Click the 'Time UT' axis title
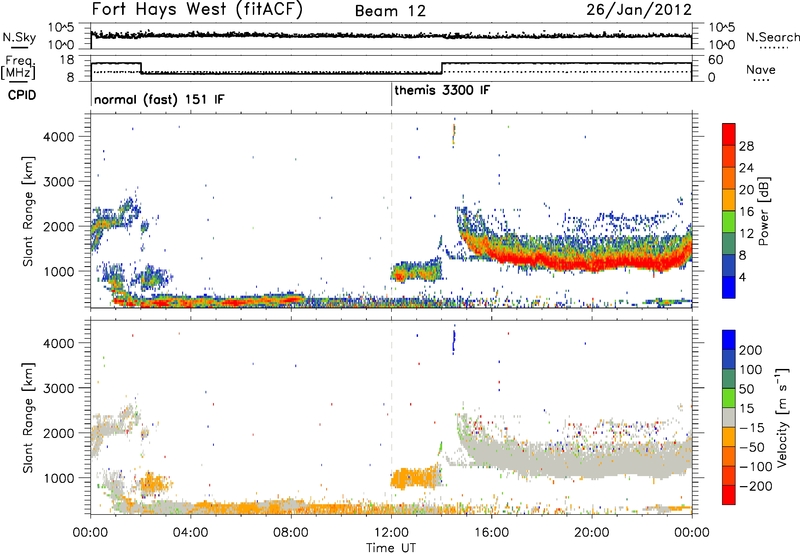Viewport: 800px width, 554px height. point(391,548)
